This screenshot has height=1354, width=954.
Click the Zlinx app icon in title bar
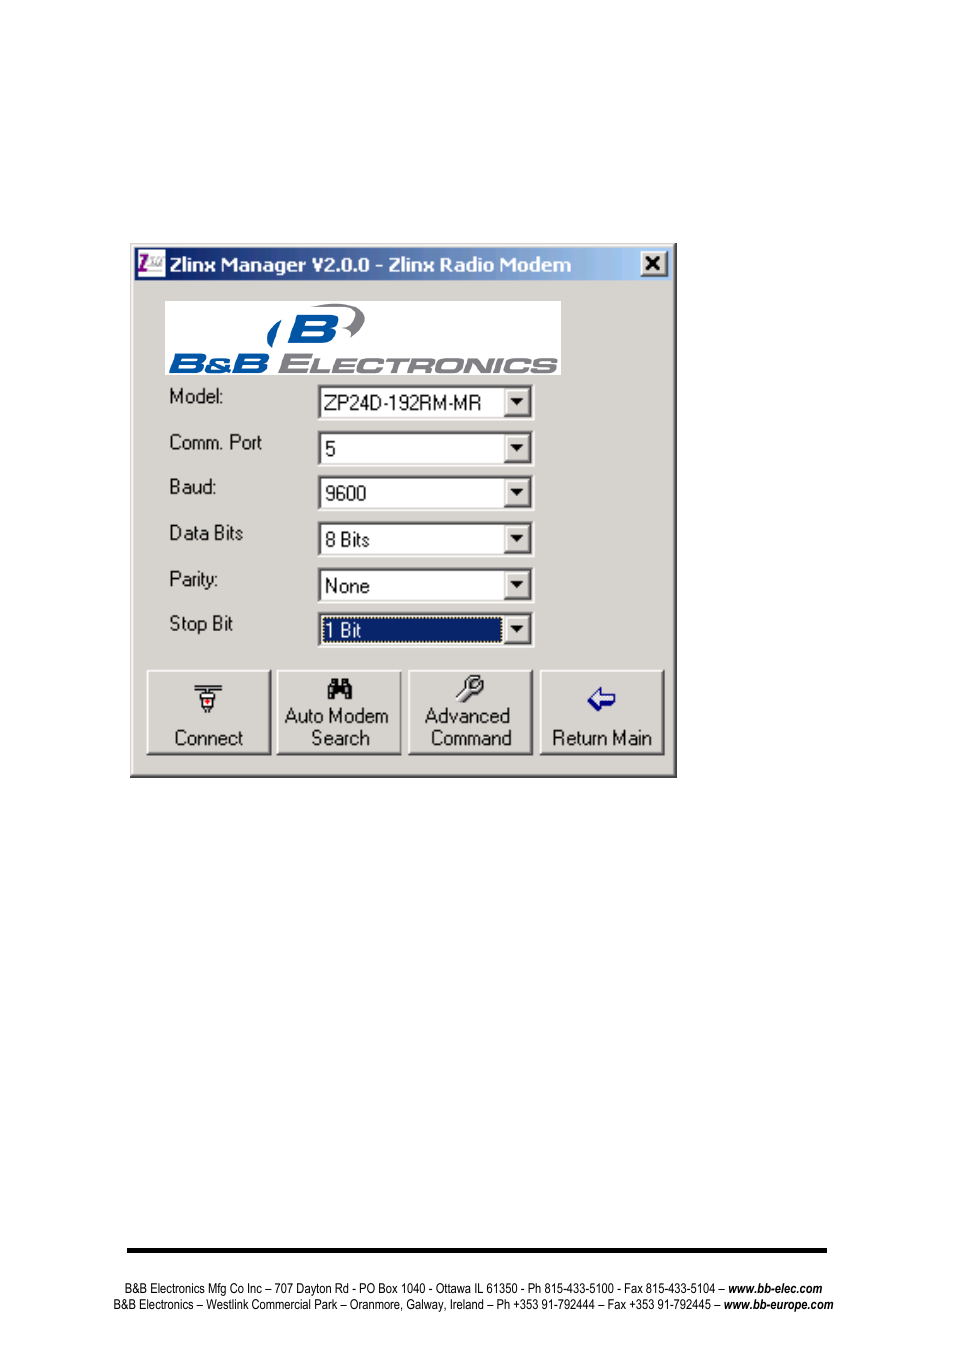click(x=150, y=264)
